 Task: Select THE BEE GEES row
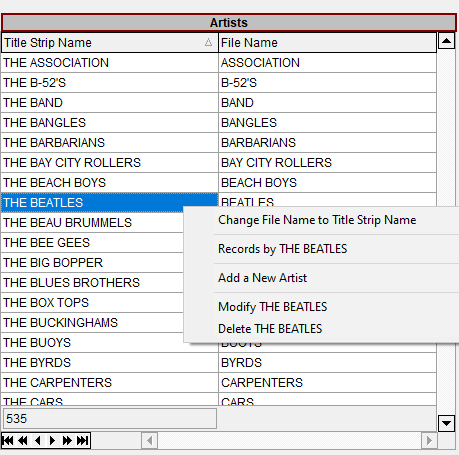92,243
